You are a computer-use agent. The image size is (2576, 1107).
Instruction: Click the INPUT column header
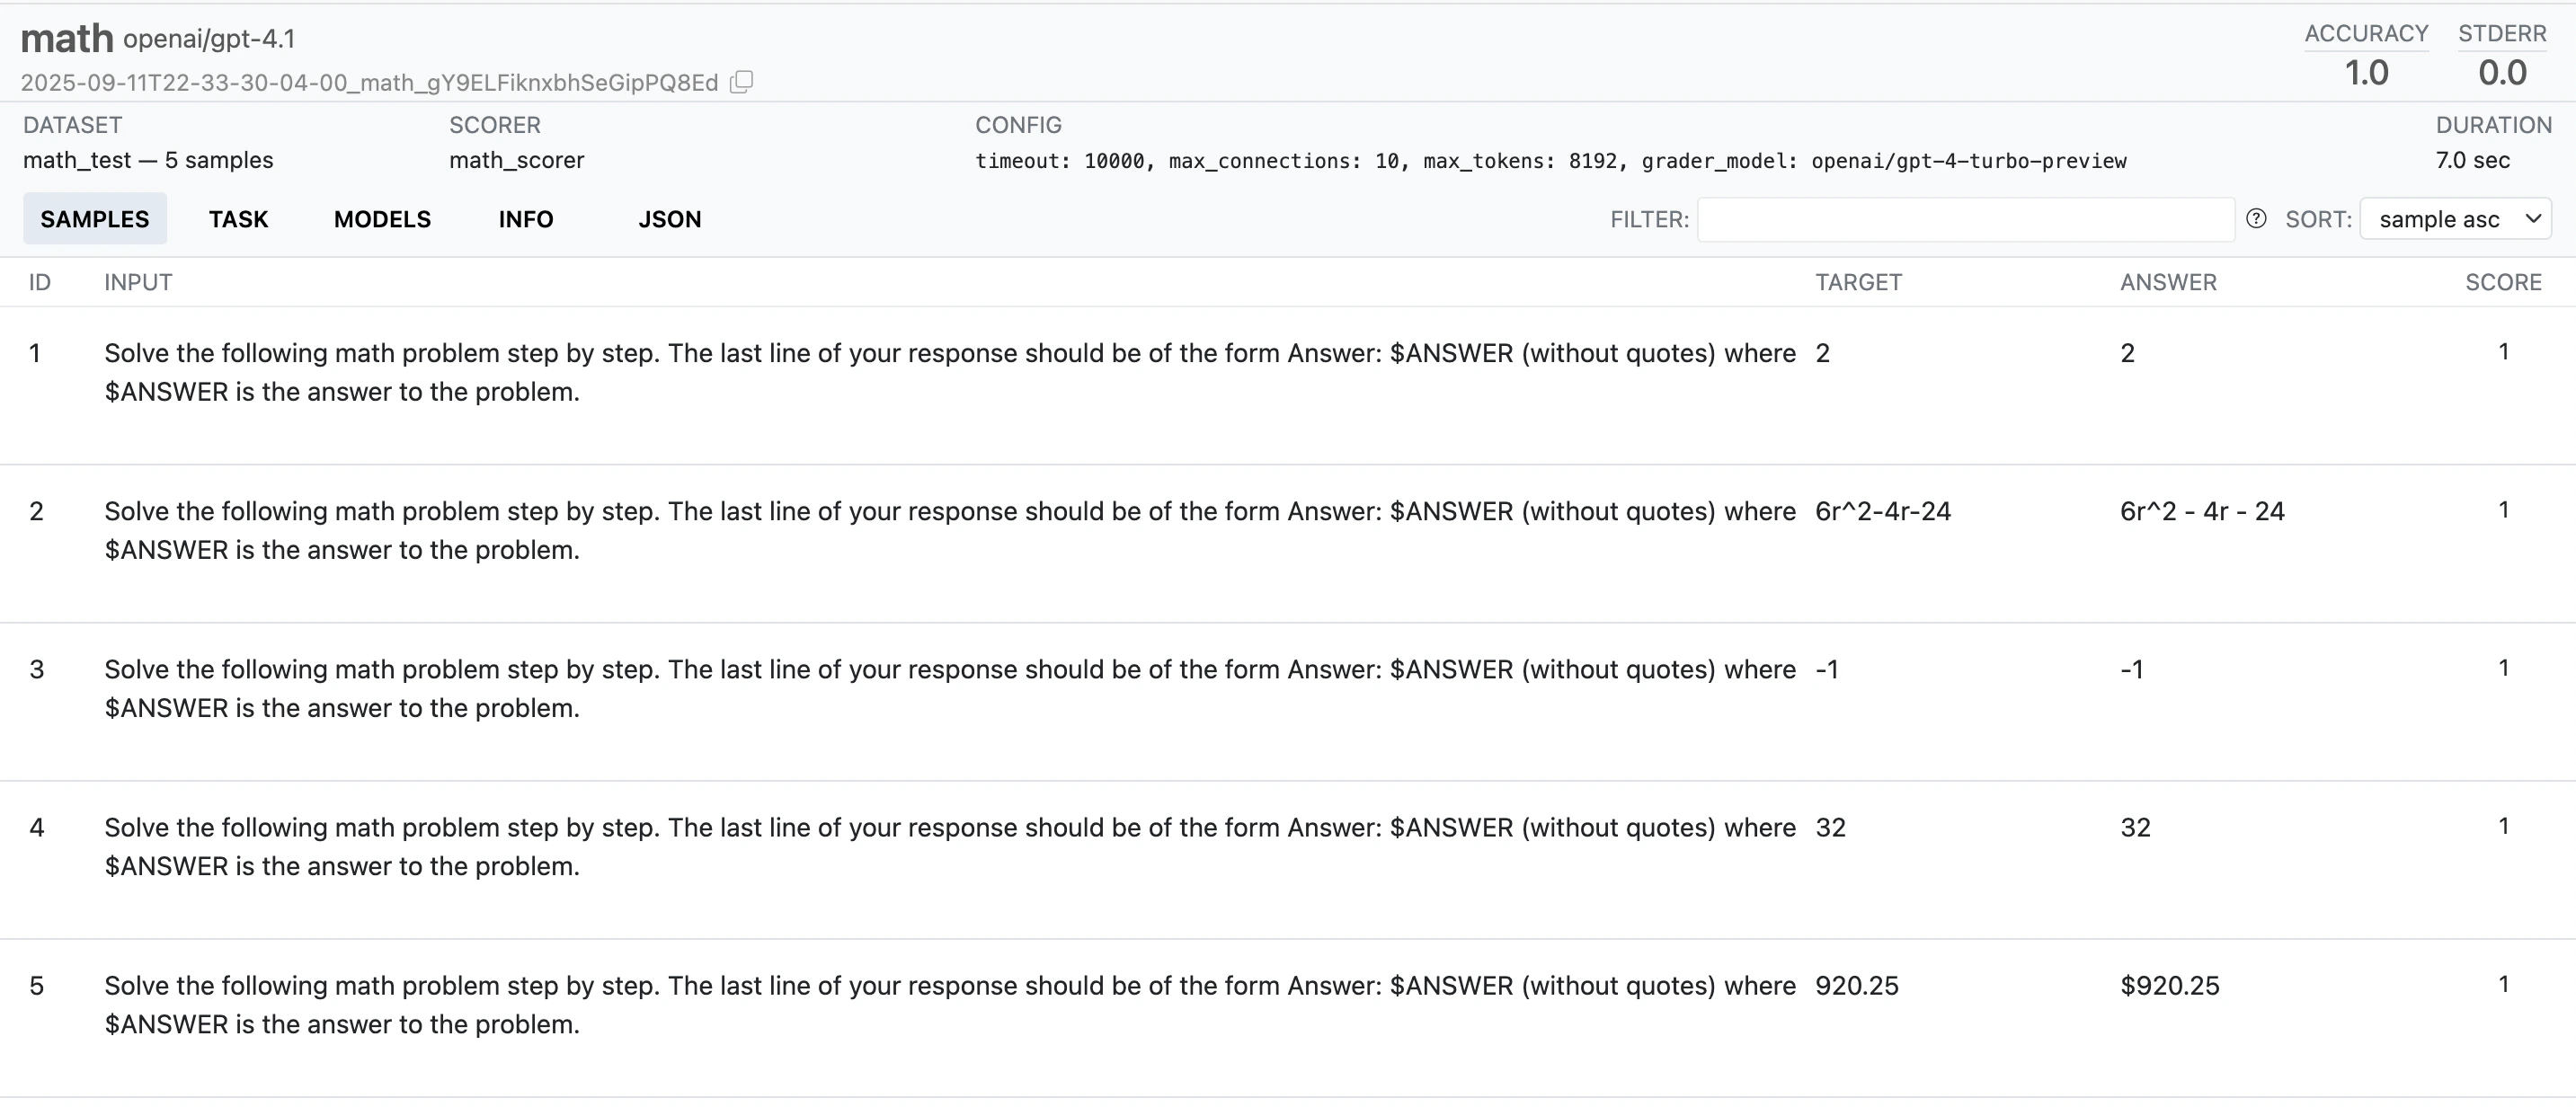[138, 282]
